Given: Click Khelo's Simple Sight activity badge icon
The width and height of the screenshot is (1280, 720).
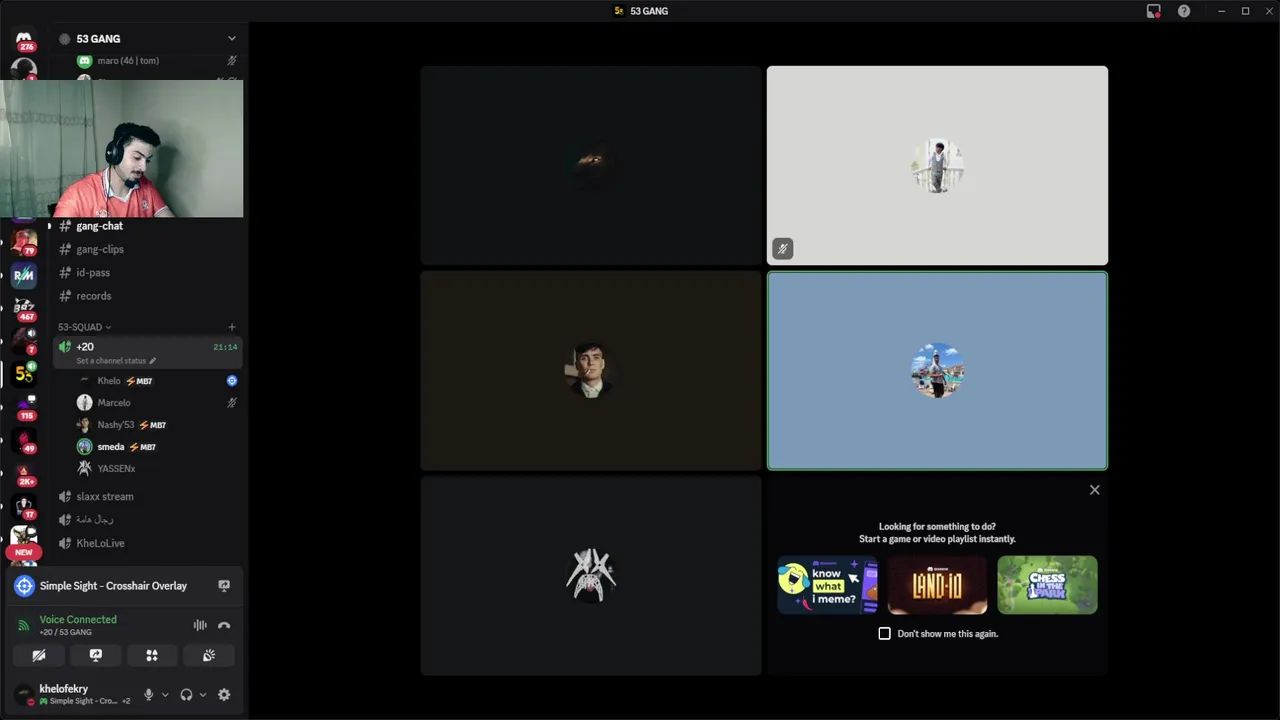Looking at the screenshot, I should [x=232, y=381].
